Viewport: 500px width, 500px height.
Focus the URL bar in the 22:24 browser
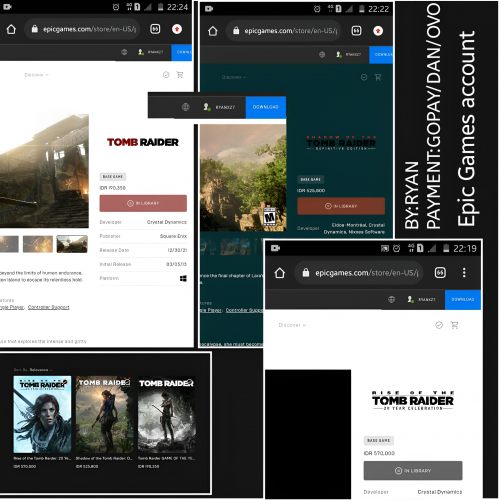pyautogui.click(x=82, y=29)
